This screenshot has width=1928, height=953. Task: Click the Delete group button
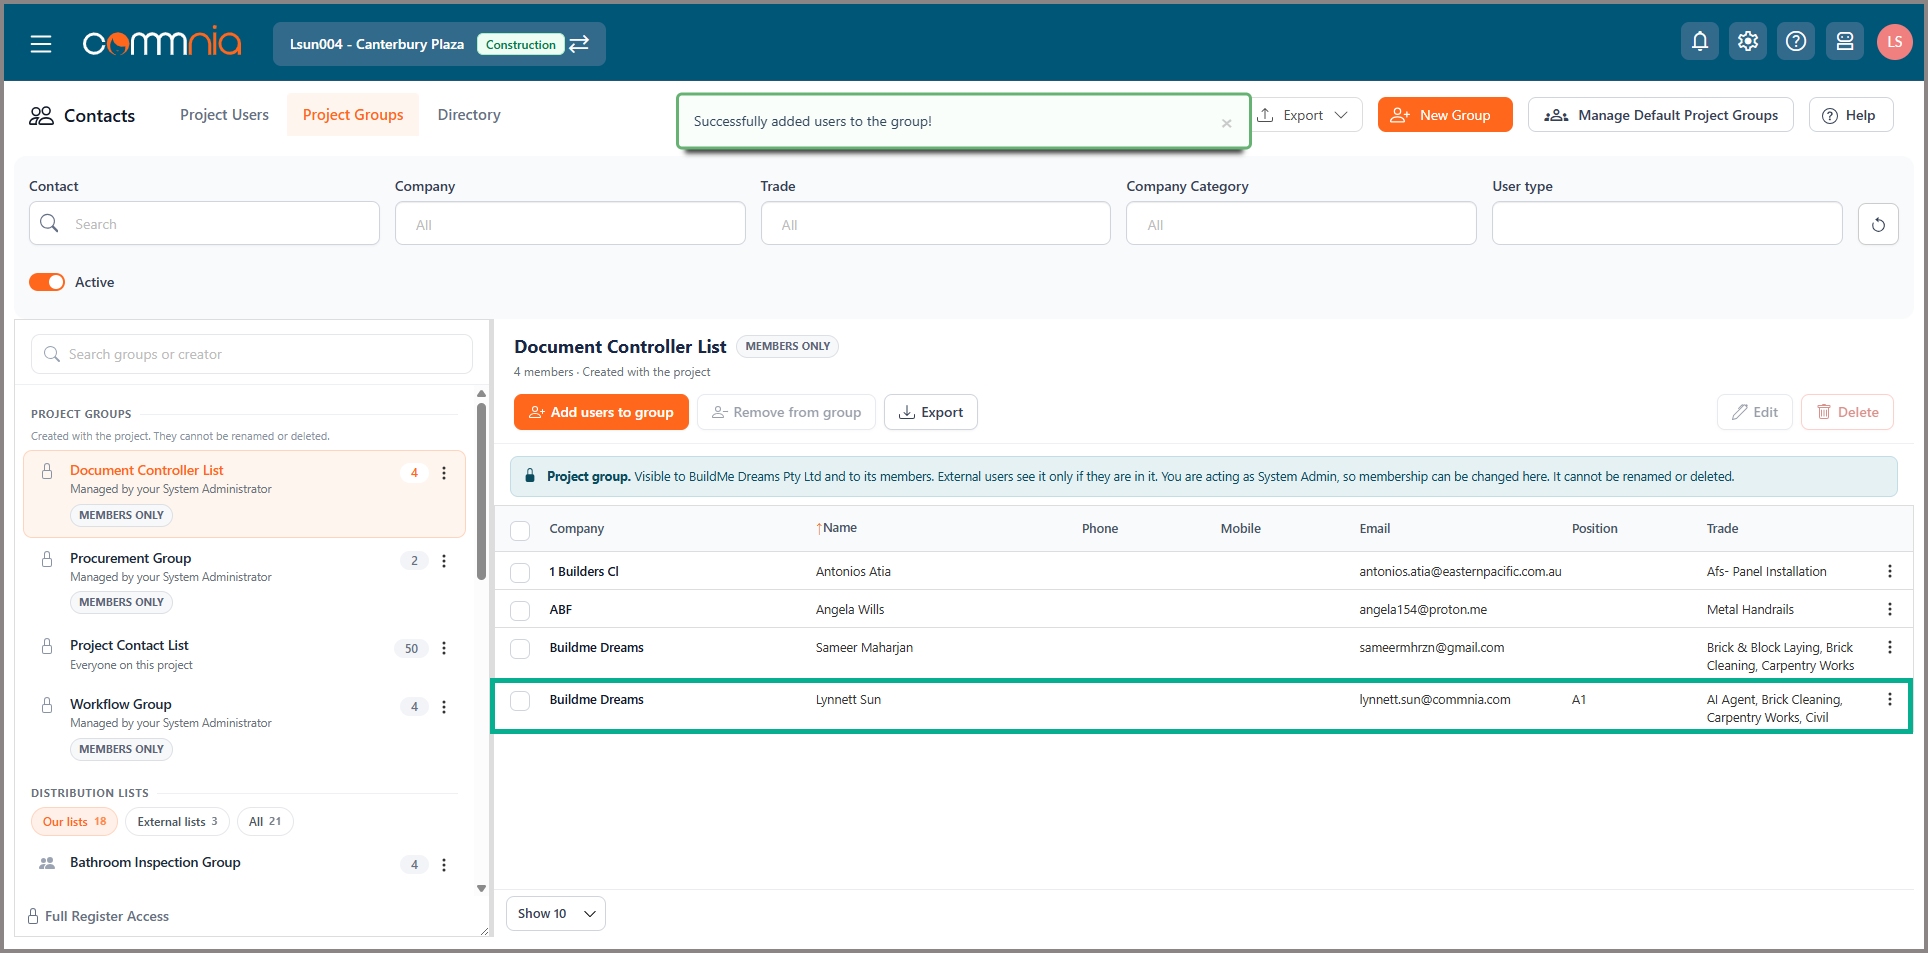pyautogui.click(x=1848, y=412)
